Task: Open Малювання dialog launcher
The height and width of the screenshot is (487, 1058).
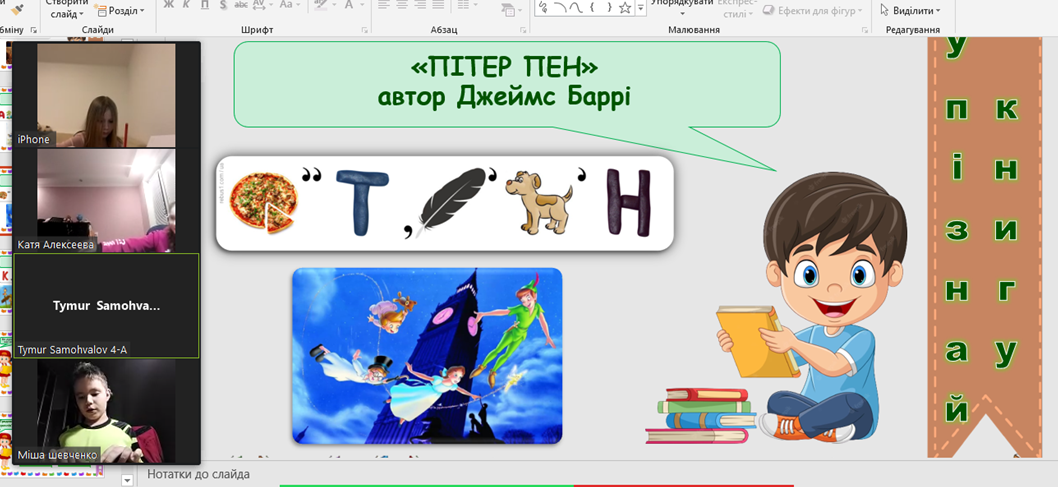Action: (865, 30)
